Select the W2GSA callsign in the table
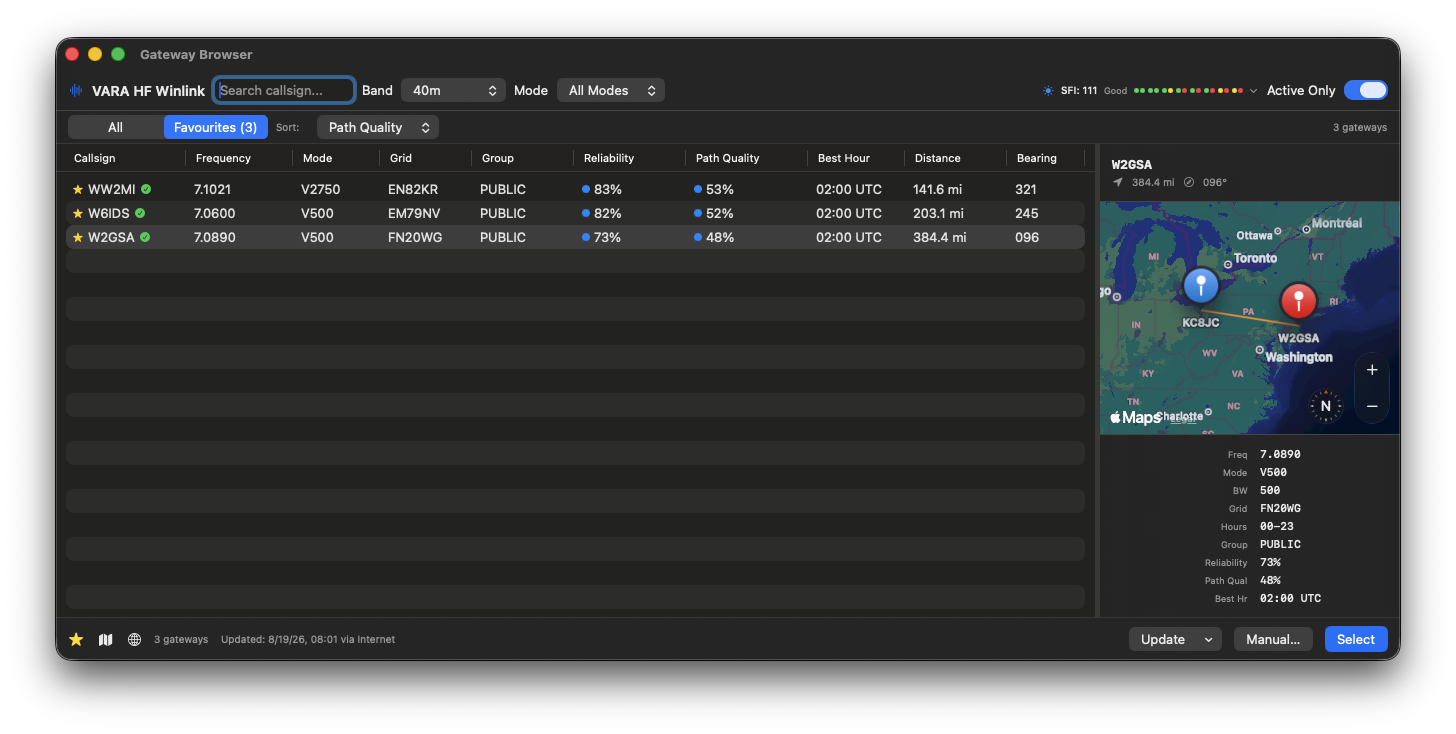This screenshot has width=1456, height=734. point(111,237)
